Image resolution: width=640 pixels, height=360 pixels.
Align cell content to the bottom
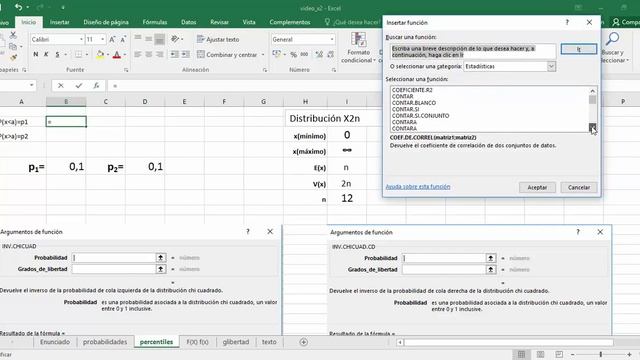(160, 39)
